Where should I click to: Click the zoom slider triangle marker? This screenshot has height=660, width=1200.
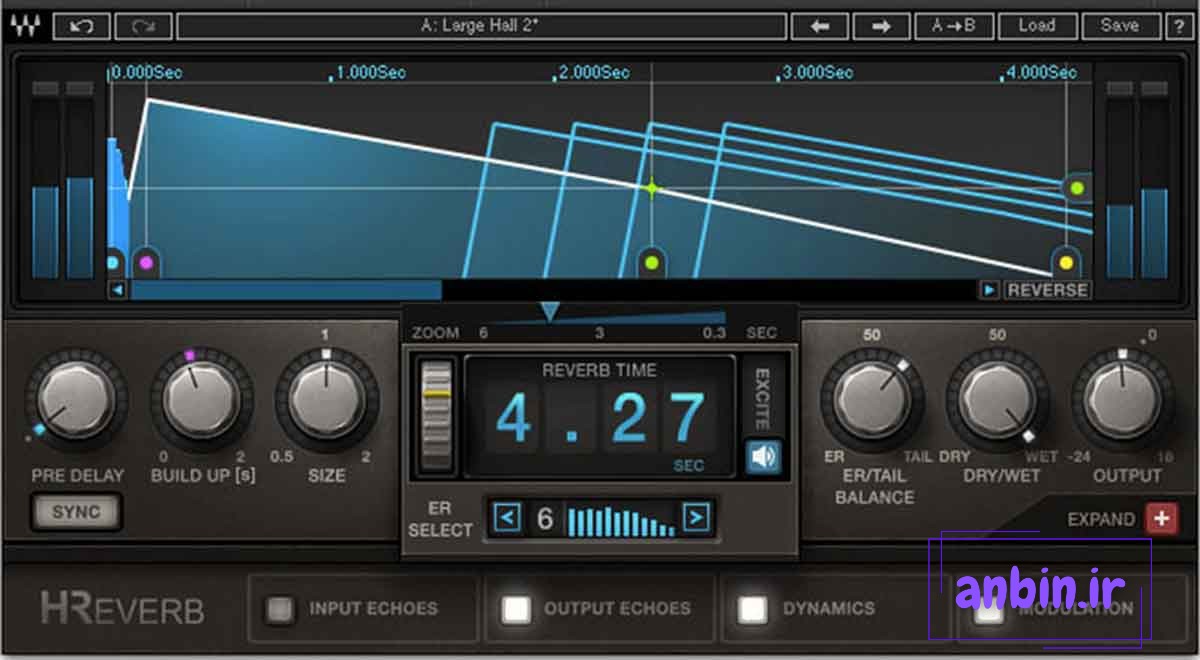point(549,313)
